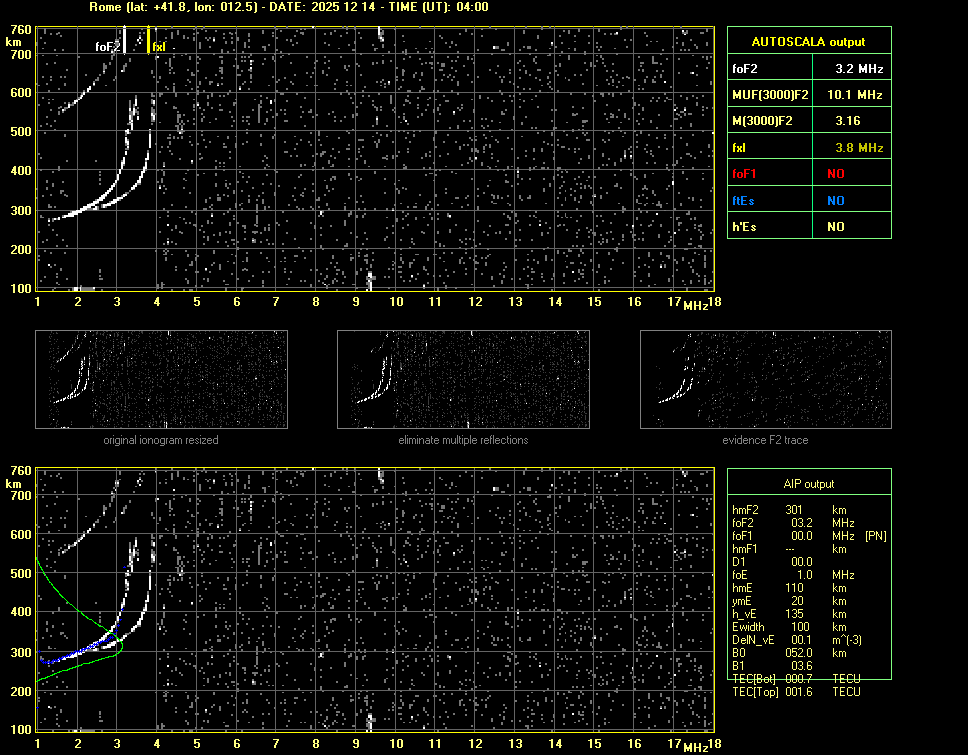Click the foF2 3.2 MHz value cell
The width and height of the screenshot is (968, 755).
tap(859, 69)
